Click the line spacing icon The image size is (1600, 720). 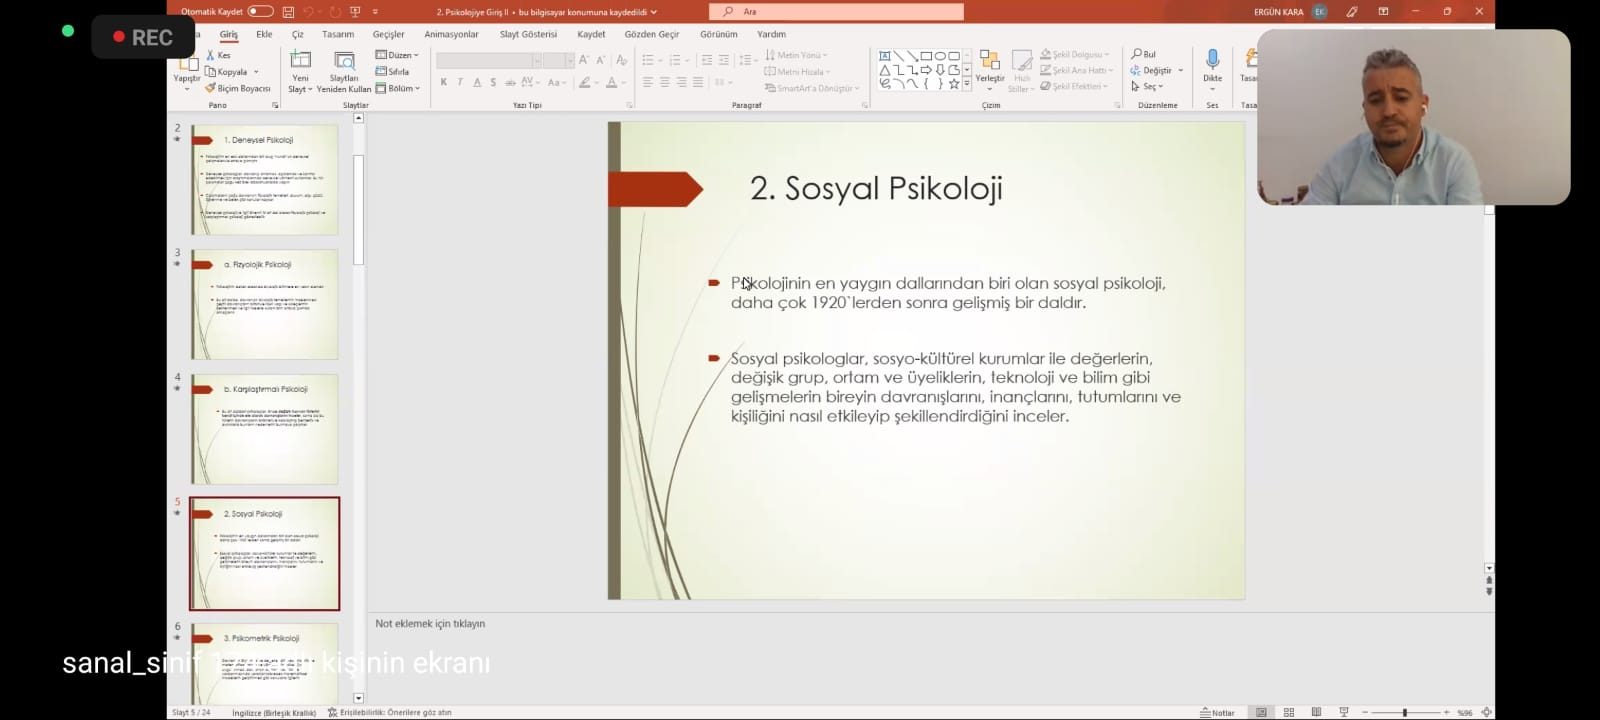[744, 60]
